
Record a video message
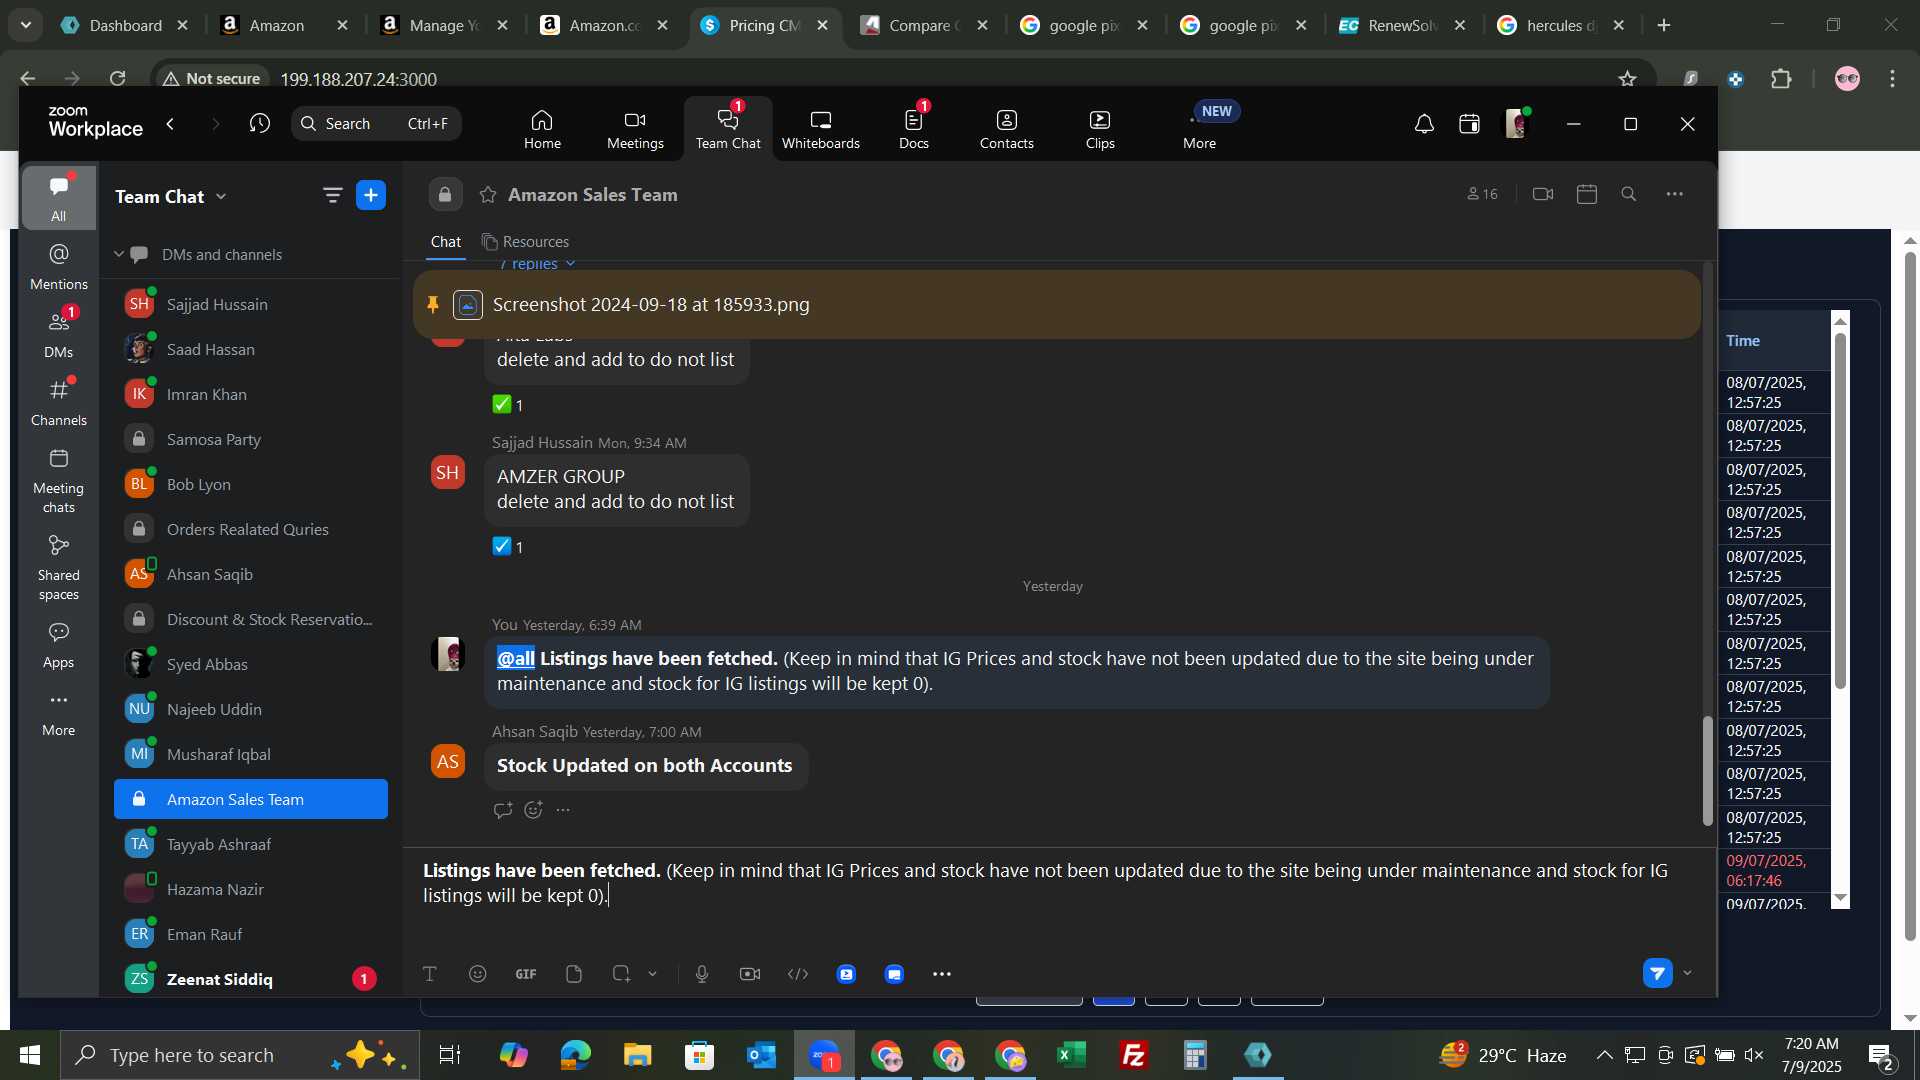(750, 974)
